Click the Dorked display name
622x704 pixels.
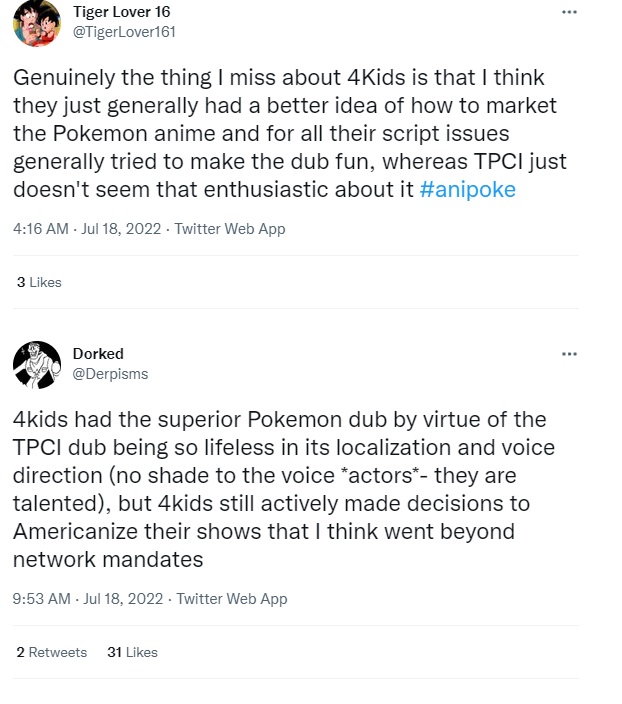pyautogui.click(x=96, y=353)
